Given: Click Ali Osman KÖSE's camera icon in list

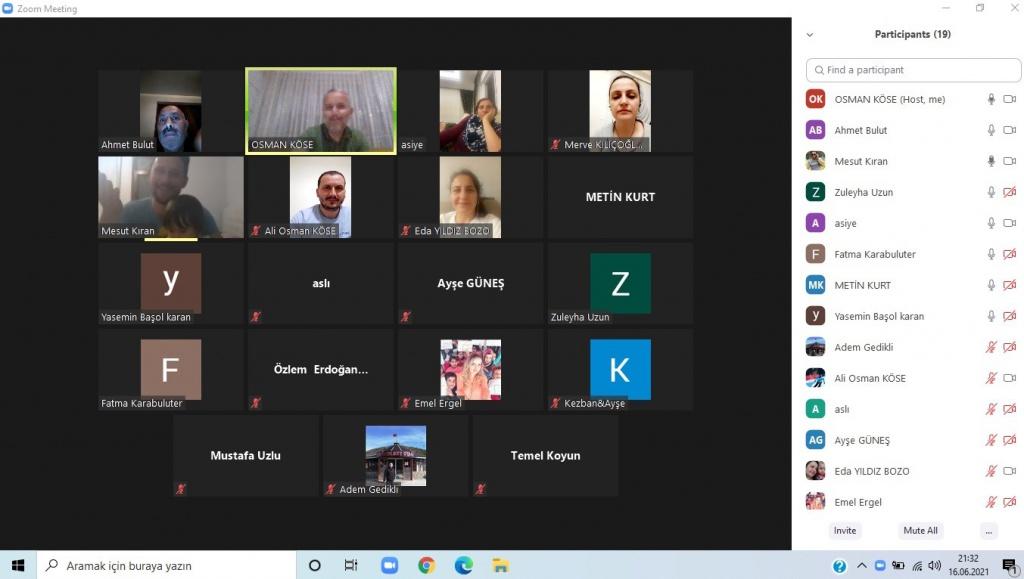Looking at the screenshot, I should pos(1010,378).
